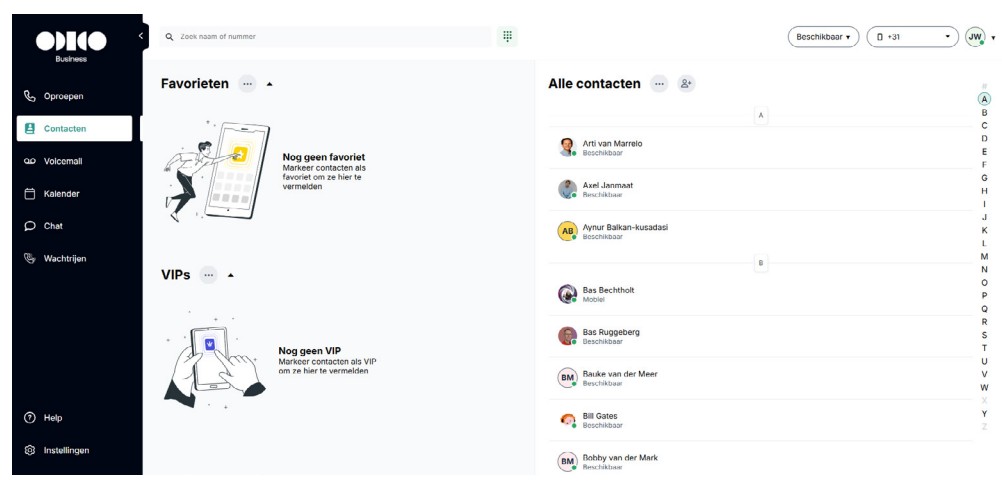Jump to letter M in alphabet index
The height and width of the screenshot is (490, 1002).
[x=984, y=256]
